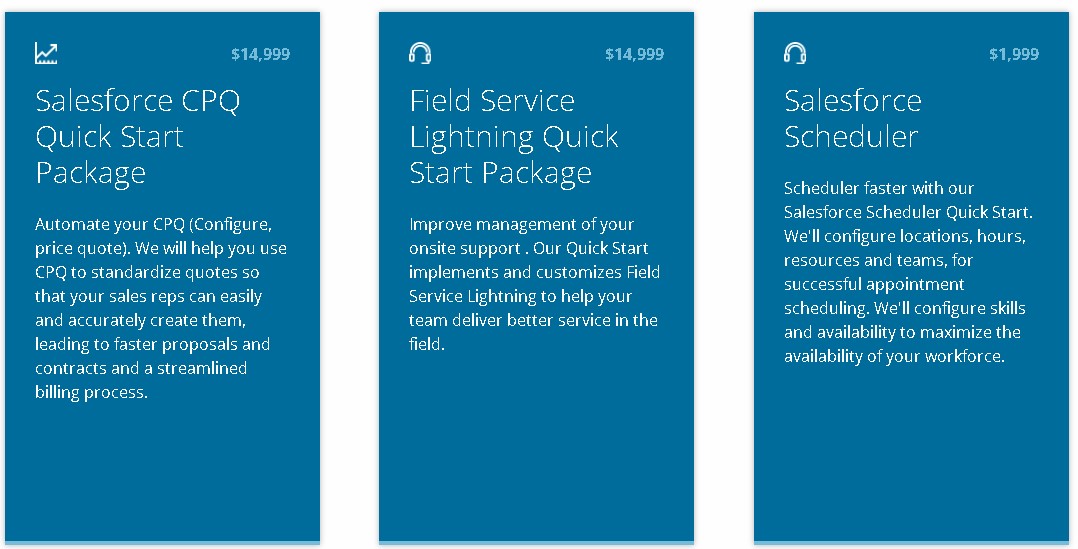Open the Salesforce Scheduler title
1078x549 pixels.
(x=852, y=118)
